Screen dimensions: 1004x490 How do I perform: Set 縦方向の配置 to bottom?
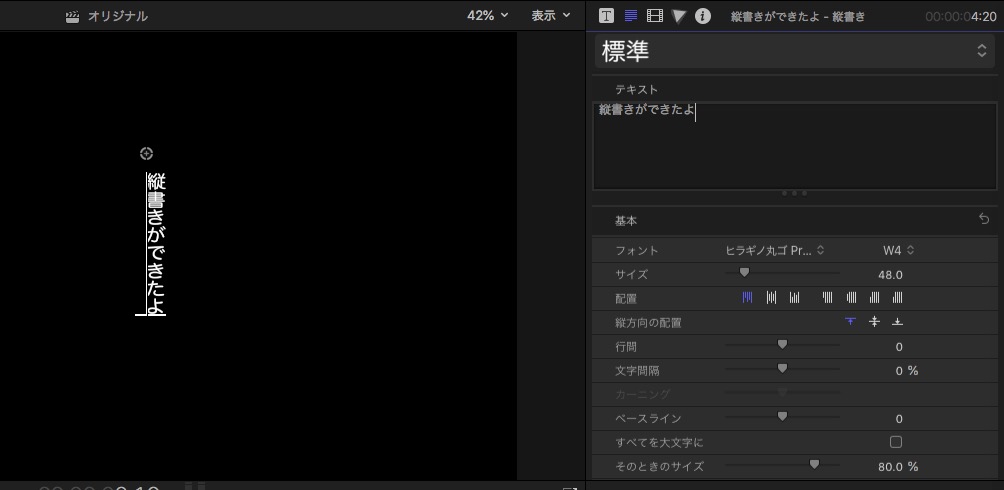pos(898,322)
